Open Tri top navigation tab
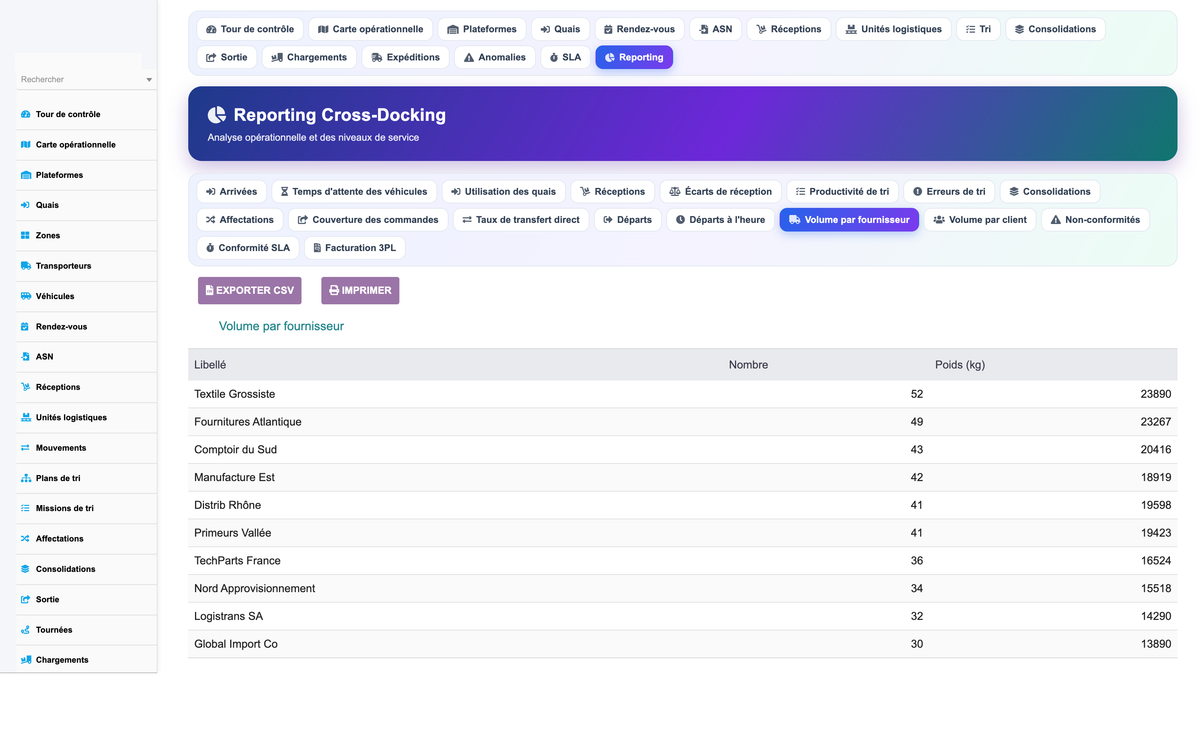This screenshot has height=743, width=1200. (979, 29)
